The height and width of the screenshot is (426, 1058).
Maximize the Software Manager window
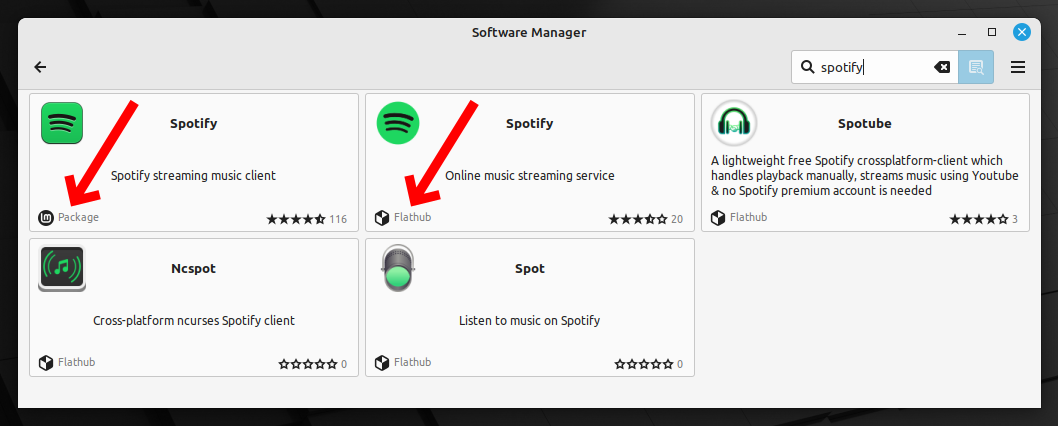tap(992, 32)
